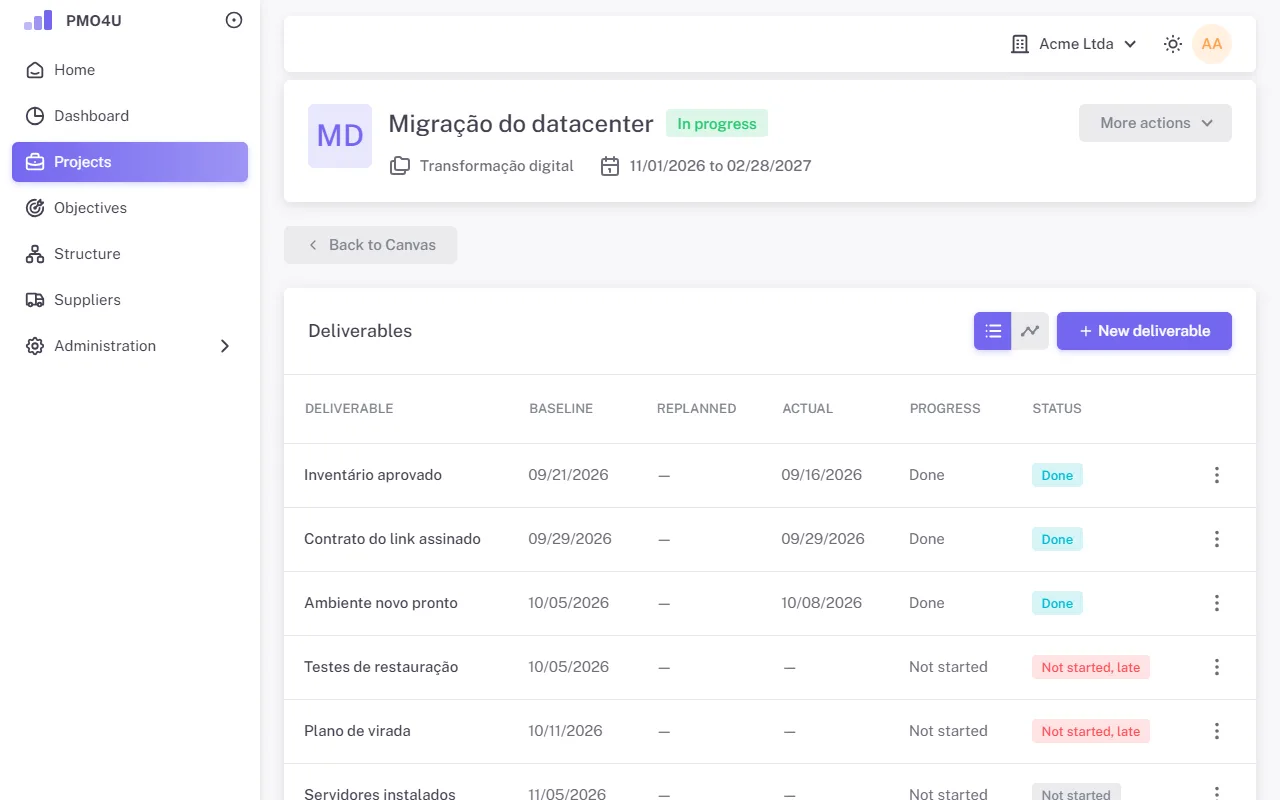Screen dimensions: 1280x800
Task: Switch deliverables to list view
Action: [x=993, y=331]
